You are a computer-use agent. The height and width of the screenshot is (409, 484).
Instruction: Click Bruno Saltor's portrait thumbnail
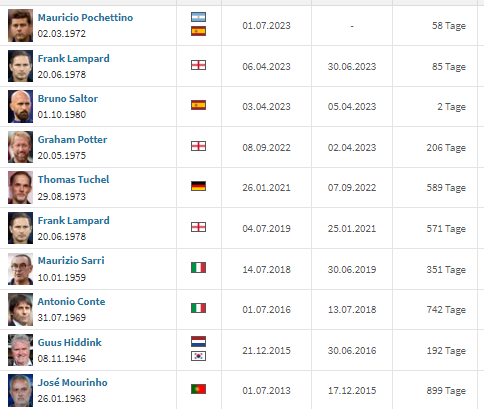[x=20, y=106]
